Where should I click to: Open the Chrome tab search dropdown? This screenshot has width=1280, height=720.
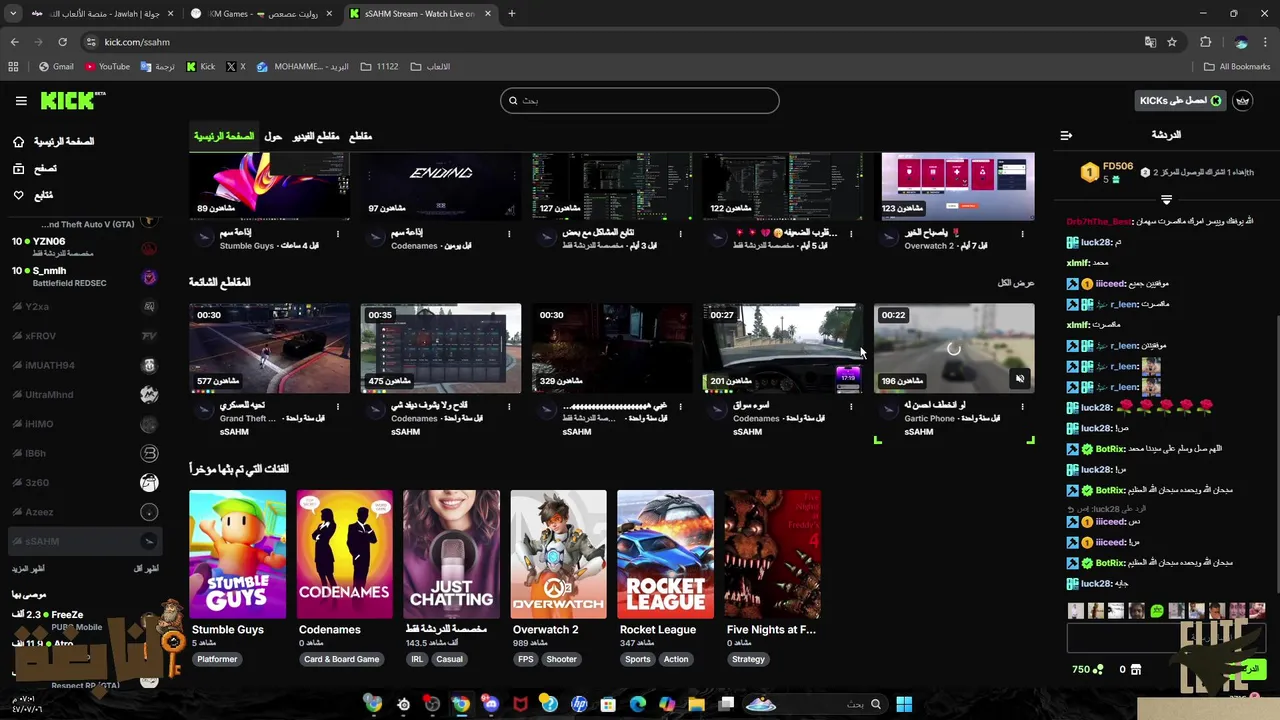point(13,14)
